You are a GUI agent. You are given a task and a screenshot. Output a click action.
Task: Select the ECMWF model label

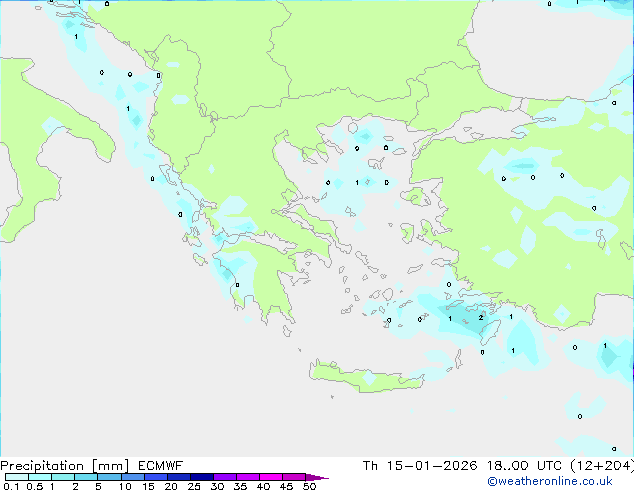tap(161, 466)
